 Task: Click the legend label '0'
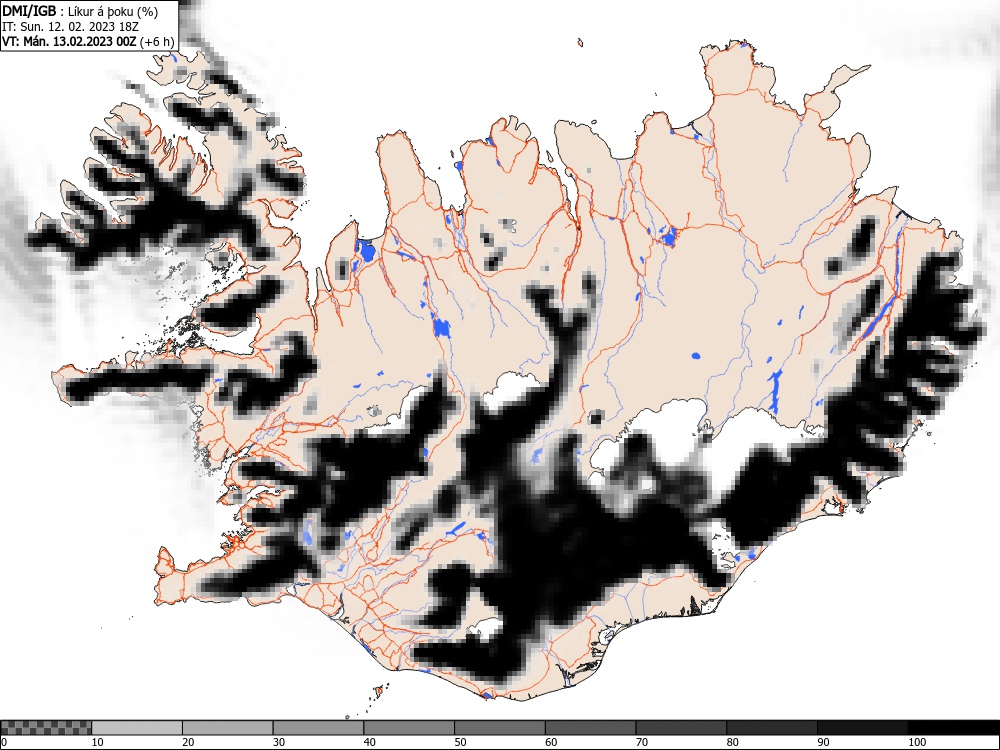click(x=4, y=742)
